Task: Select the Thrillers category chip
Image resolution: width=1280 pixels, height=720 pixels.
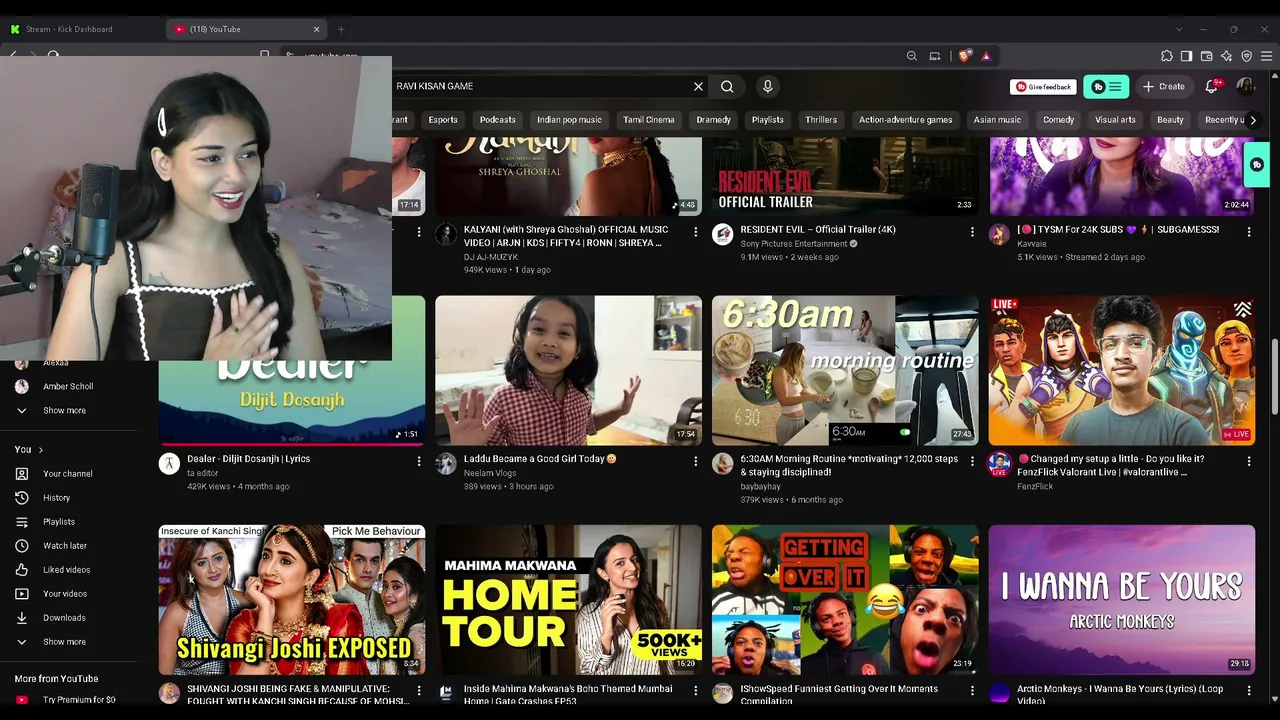Action: pos(821,120)
